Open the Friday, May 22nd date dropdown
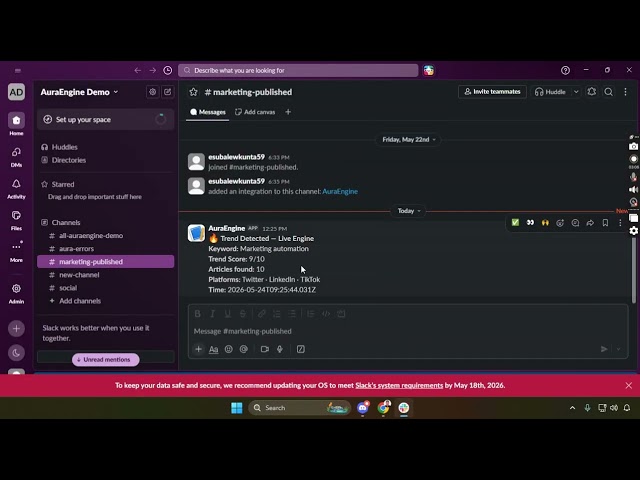This screenshot has width=640, height=480. (x=409, y=140)
